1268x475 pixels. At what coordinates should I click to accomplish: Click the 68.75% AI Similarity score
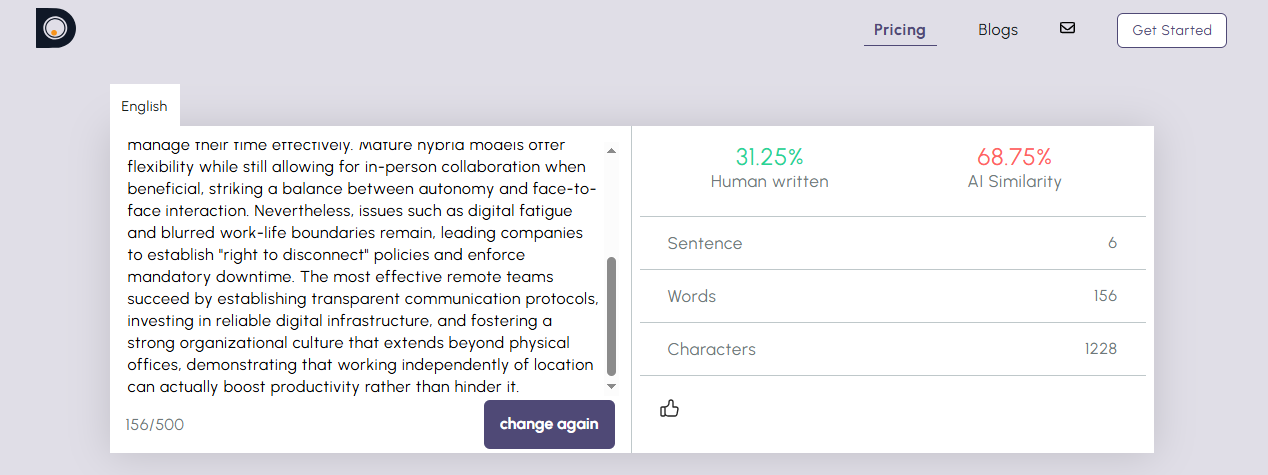point(1014,157)
